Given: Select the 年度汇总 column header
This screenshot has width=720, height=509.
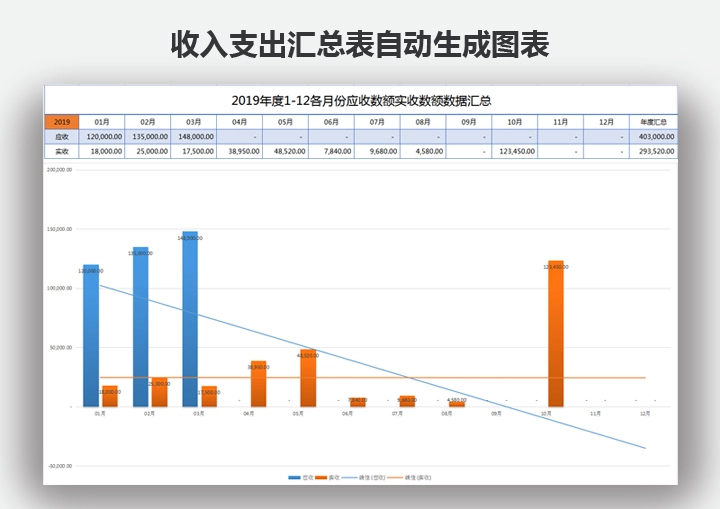Looking at the screenshot, I should pyautogui.click(x=653, y=122).
